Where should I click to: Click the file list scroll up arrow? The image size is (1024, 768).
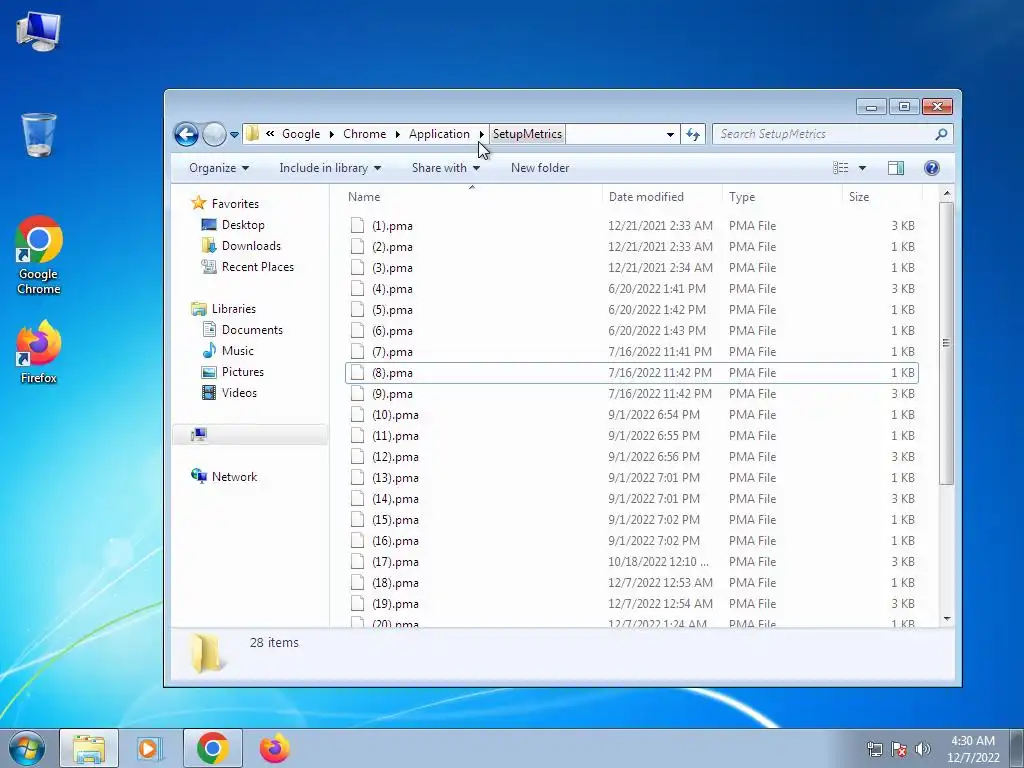click(x=947, y=194)
